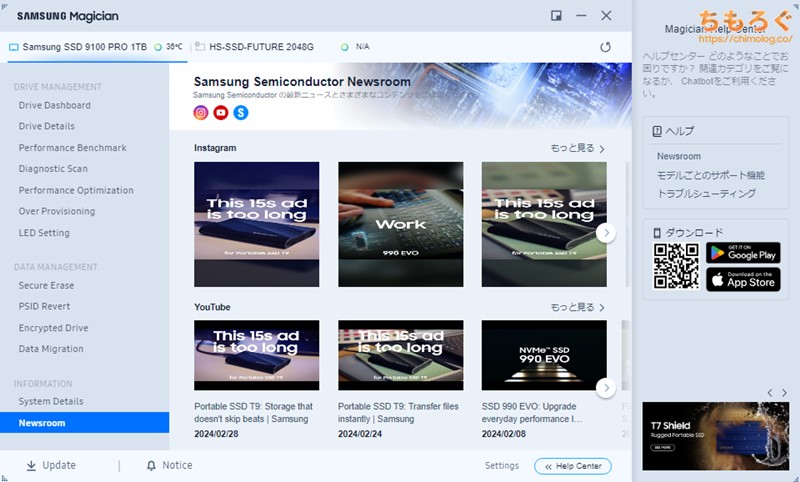Open Performance Benchmark page

coord(72,148)
